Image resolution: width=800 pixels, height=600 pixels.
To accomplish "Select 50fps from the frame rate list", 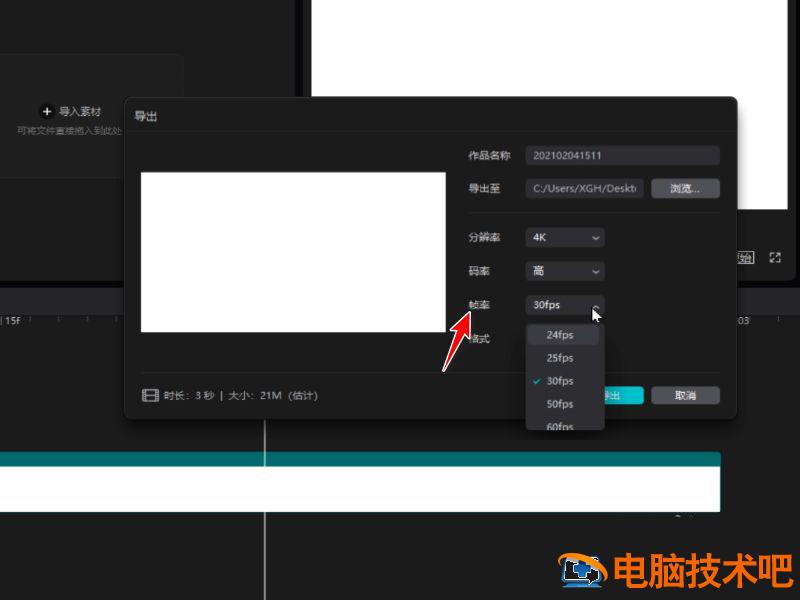I will (x=563, y=403).
